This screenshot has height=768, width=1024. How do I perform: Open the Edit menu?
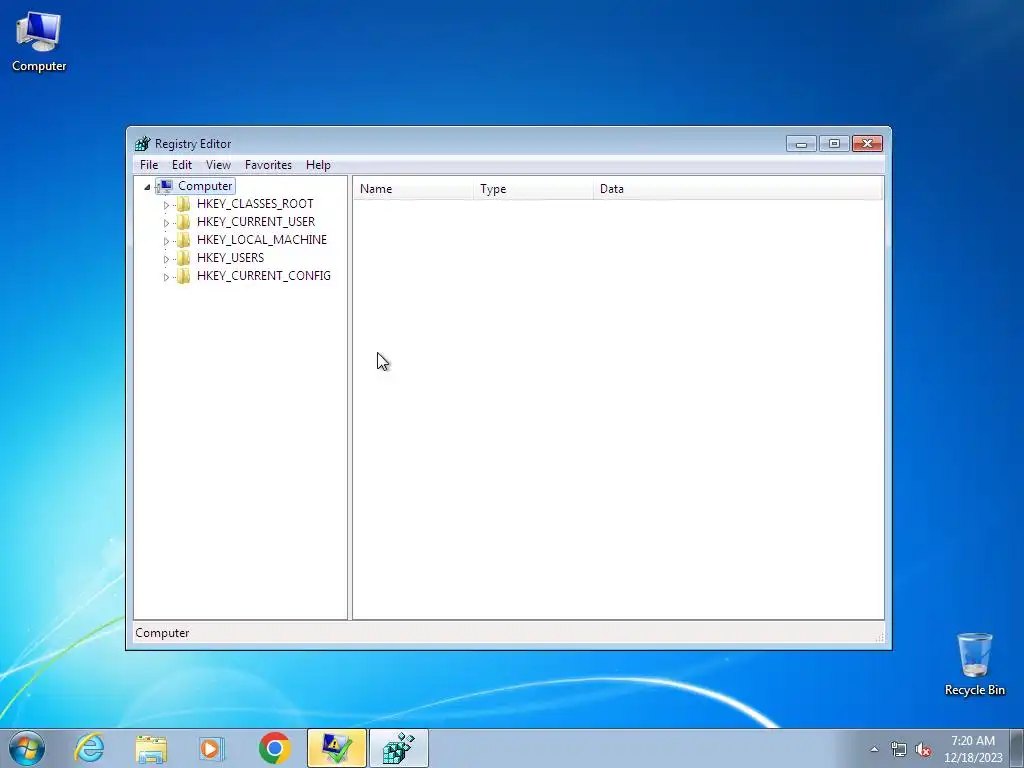[x=182, y=165]
